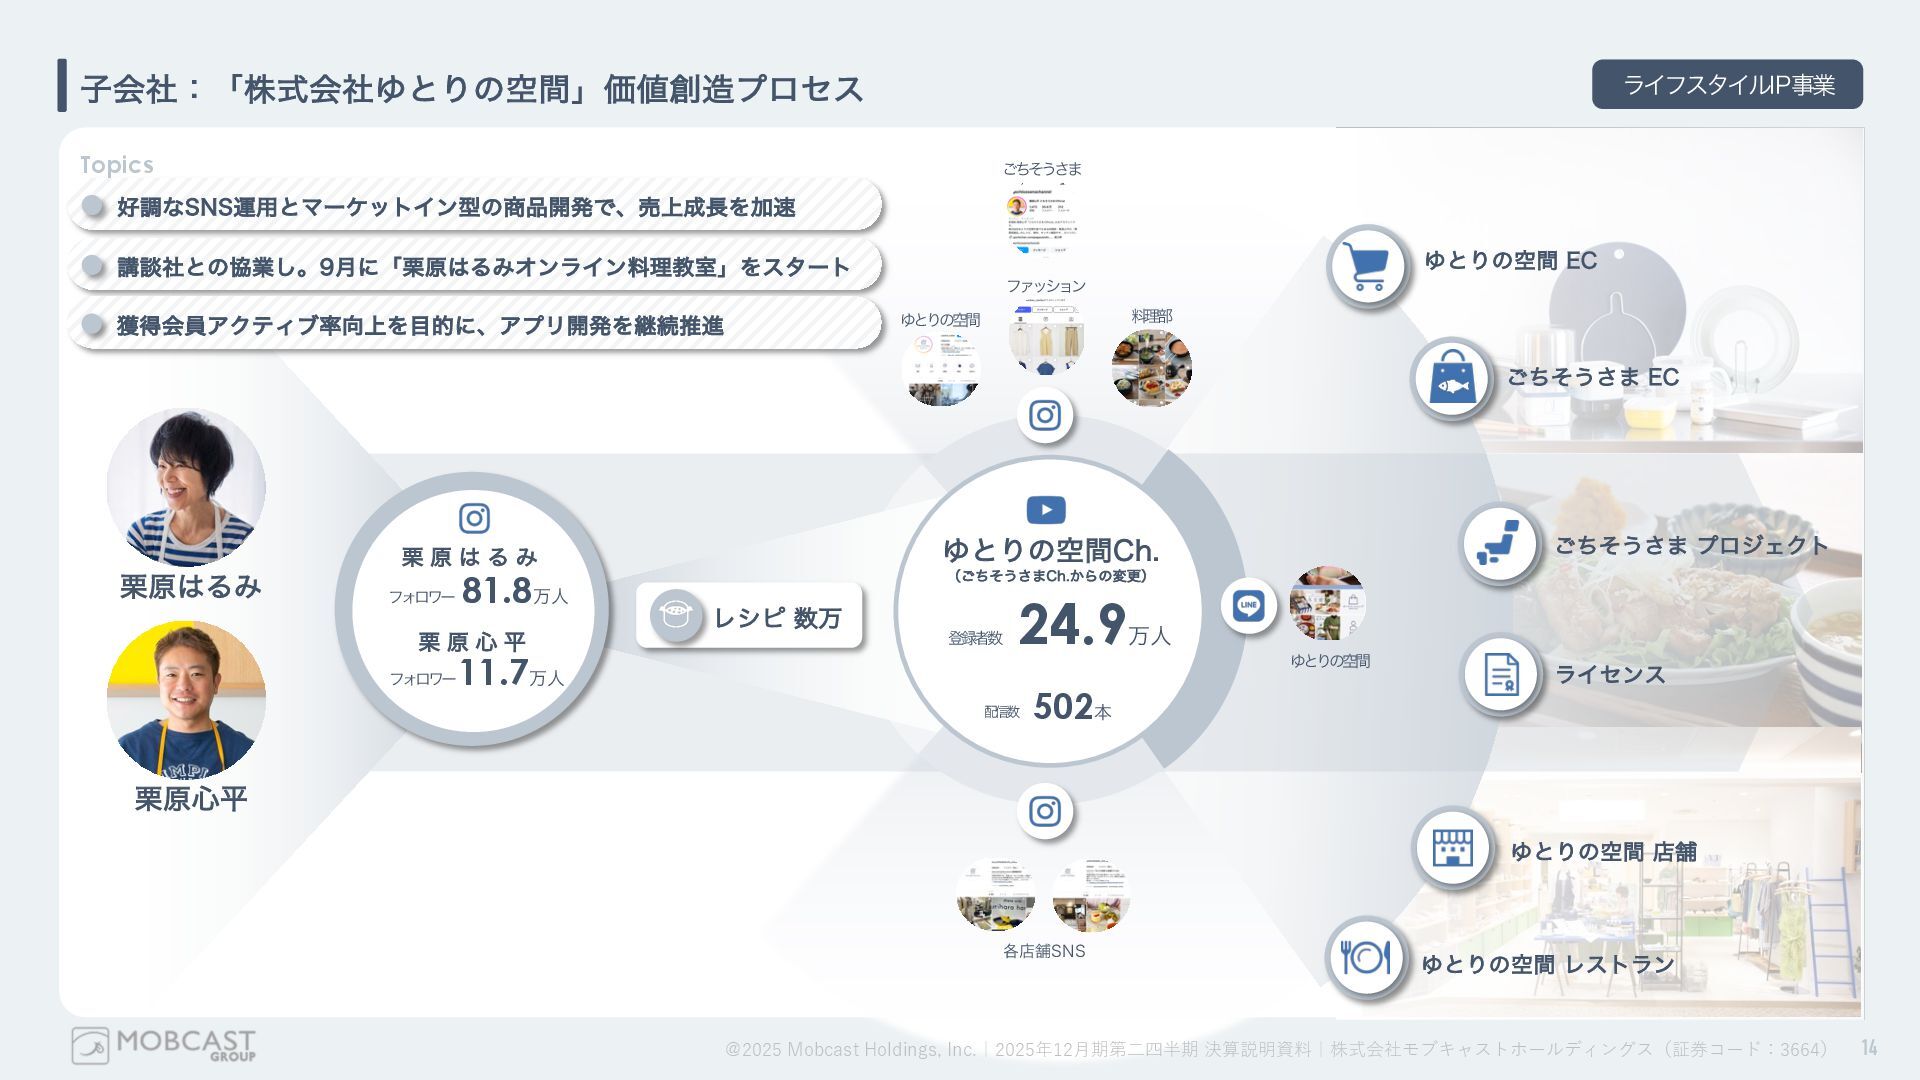Screen dimensions: 1920x1080
Task: Click the ライセンス label
Action: click(1610, 675)
